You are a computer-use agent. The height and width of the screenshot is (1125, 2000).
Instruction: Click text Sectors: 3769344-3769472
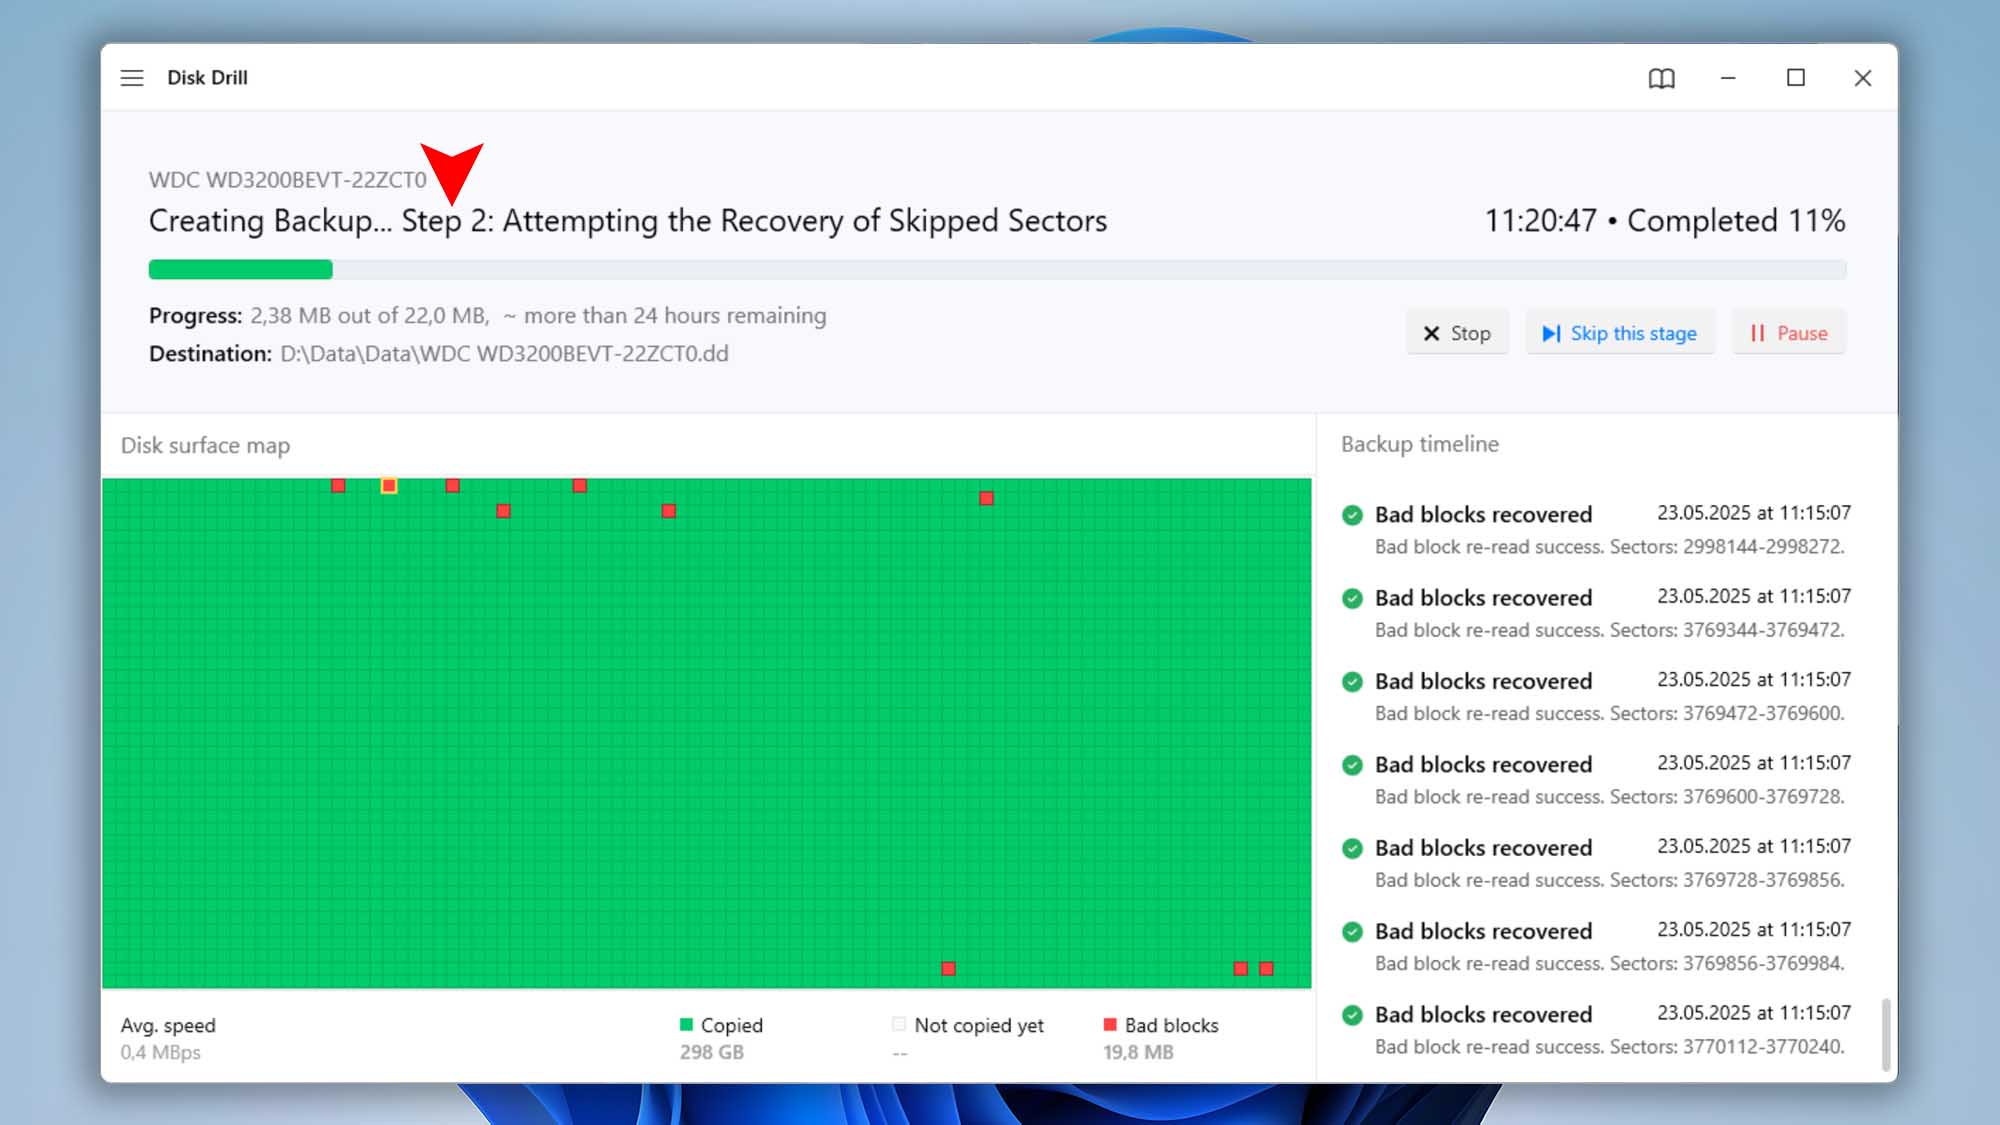1727,630
